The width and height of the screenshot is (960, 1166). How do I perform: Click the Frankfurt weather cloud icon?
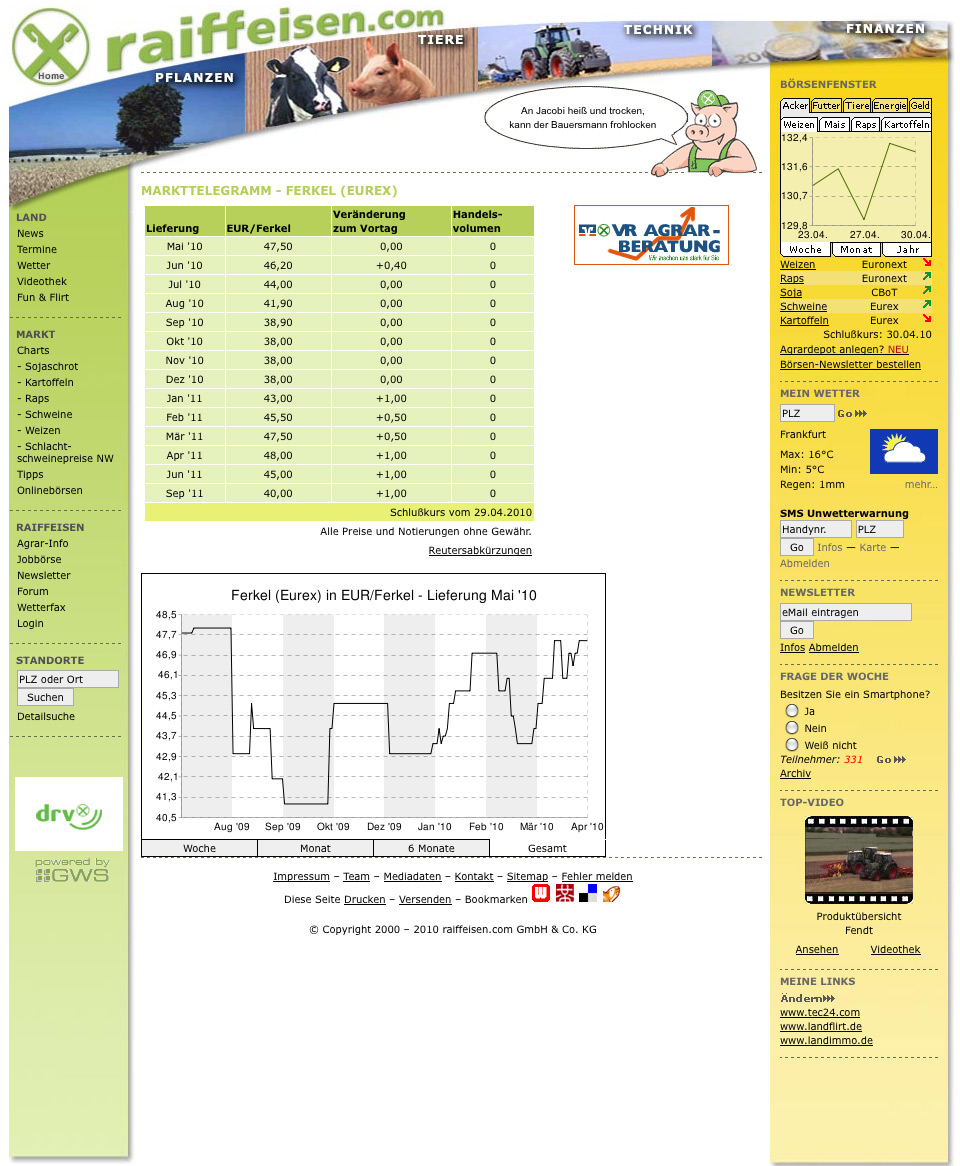[903, 451]
